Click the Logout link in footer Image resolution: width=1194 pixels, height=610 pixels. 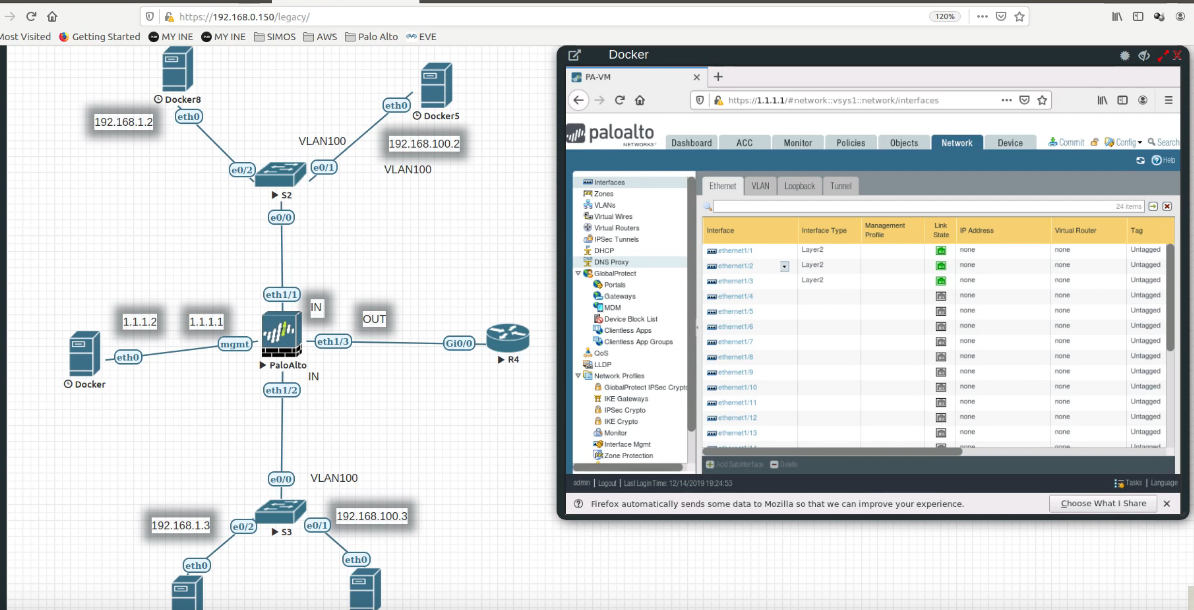click(x=607, y=483)
